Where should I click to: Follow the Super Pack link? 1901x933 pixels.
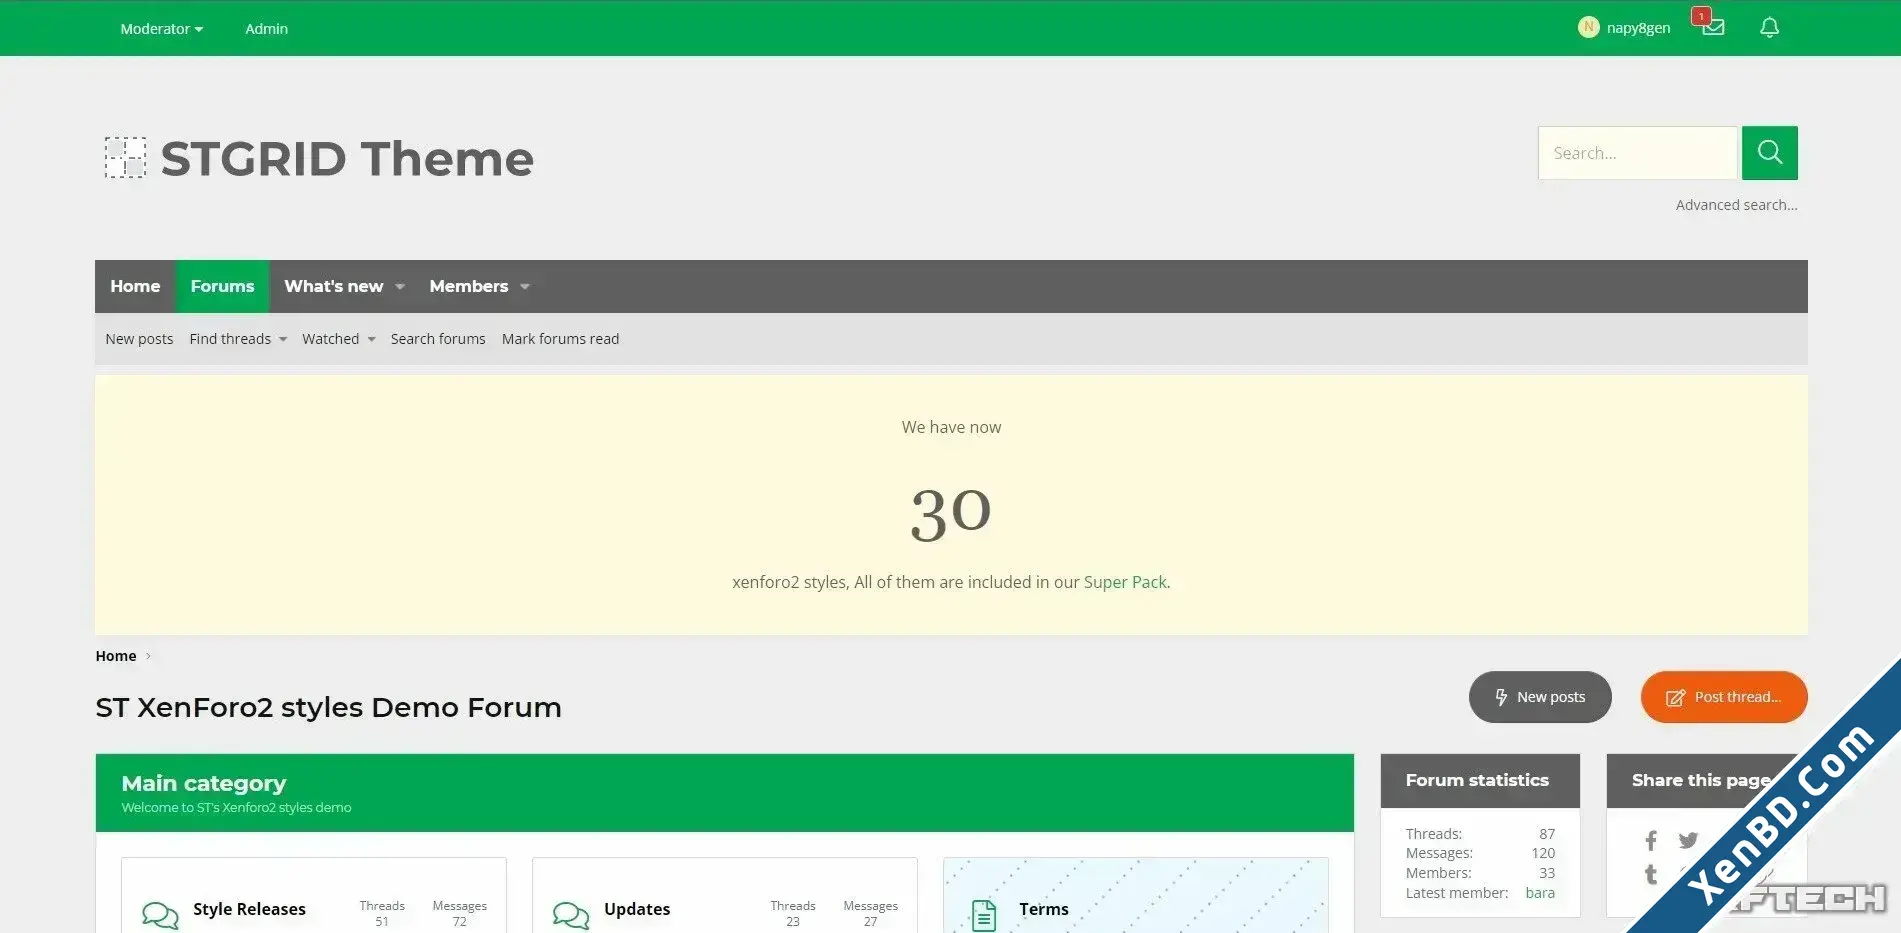coord(1125,582)
